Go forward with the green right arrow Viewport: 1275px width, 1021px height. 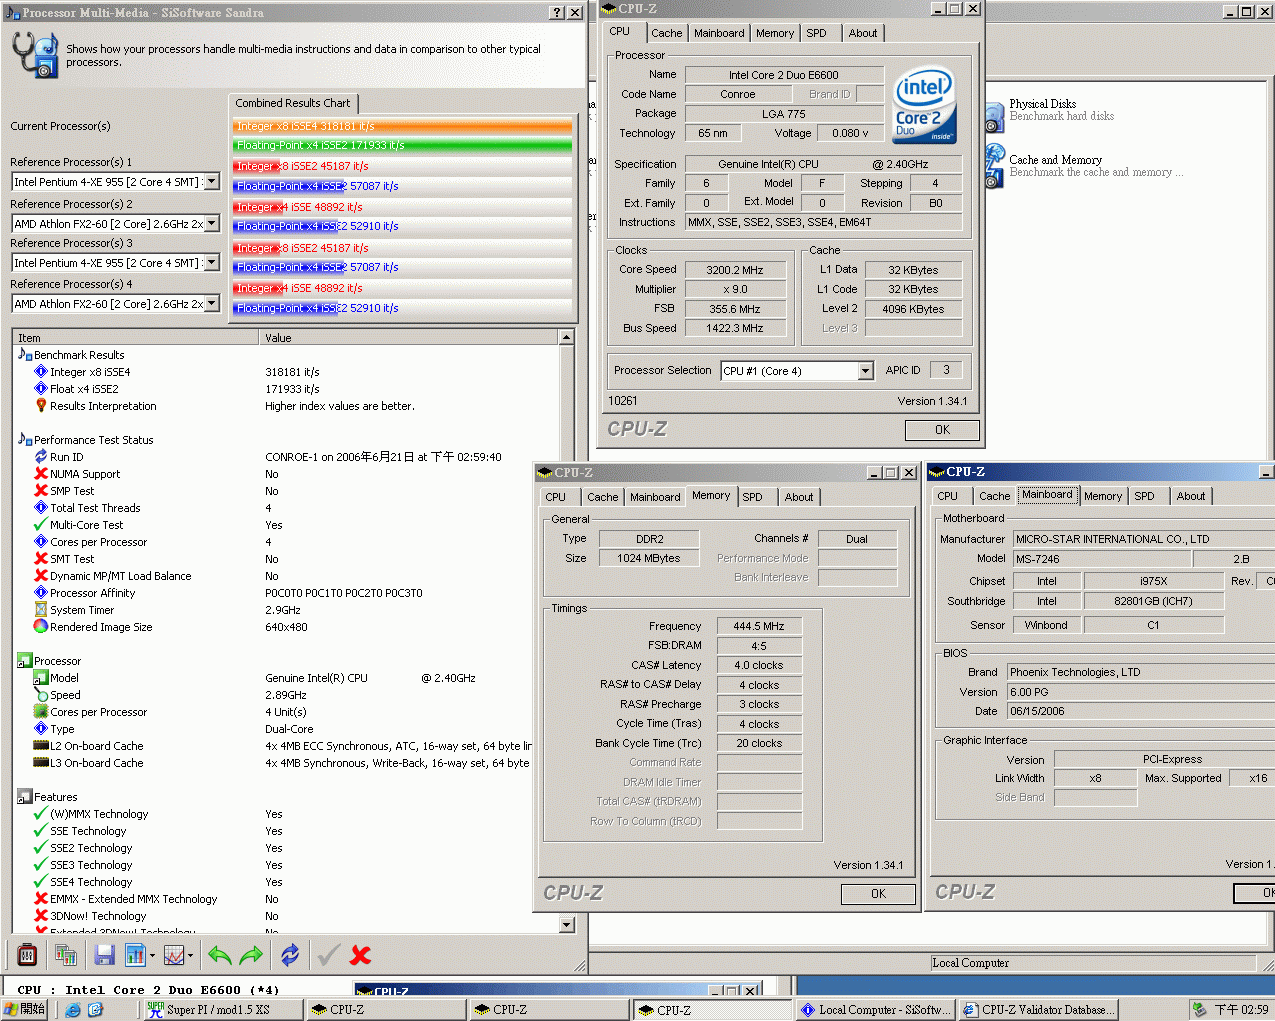251,955
